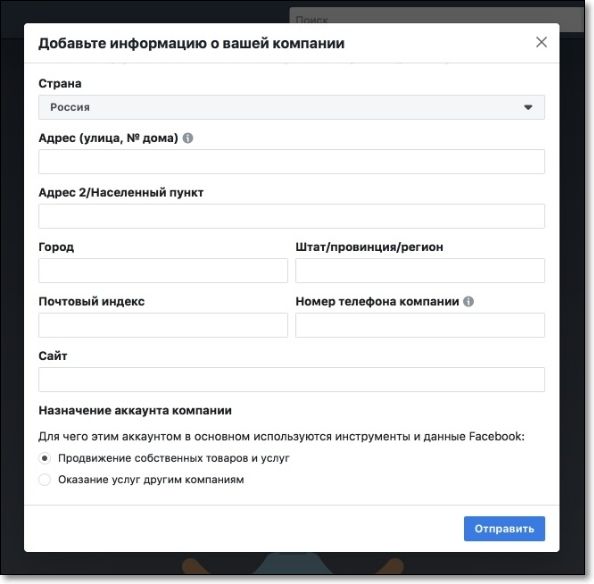Open the Страна dropdown showing Россия
594x584 pixels.
pyautogui.click(x=291, y=108)
